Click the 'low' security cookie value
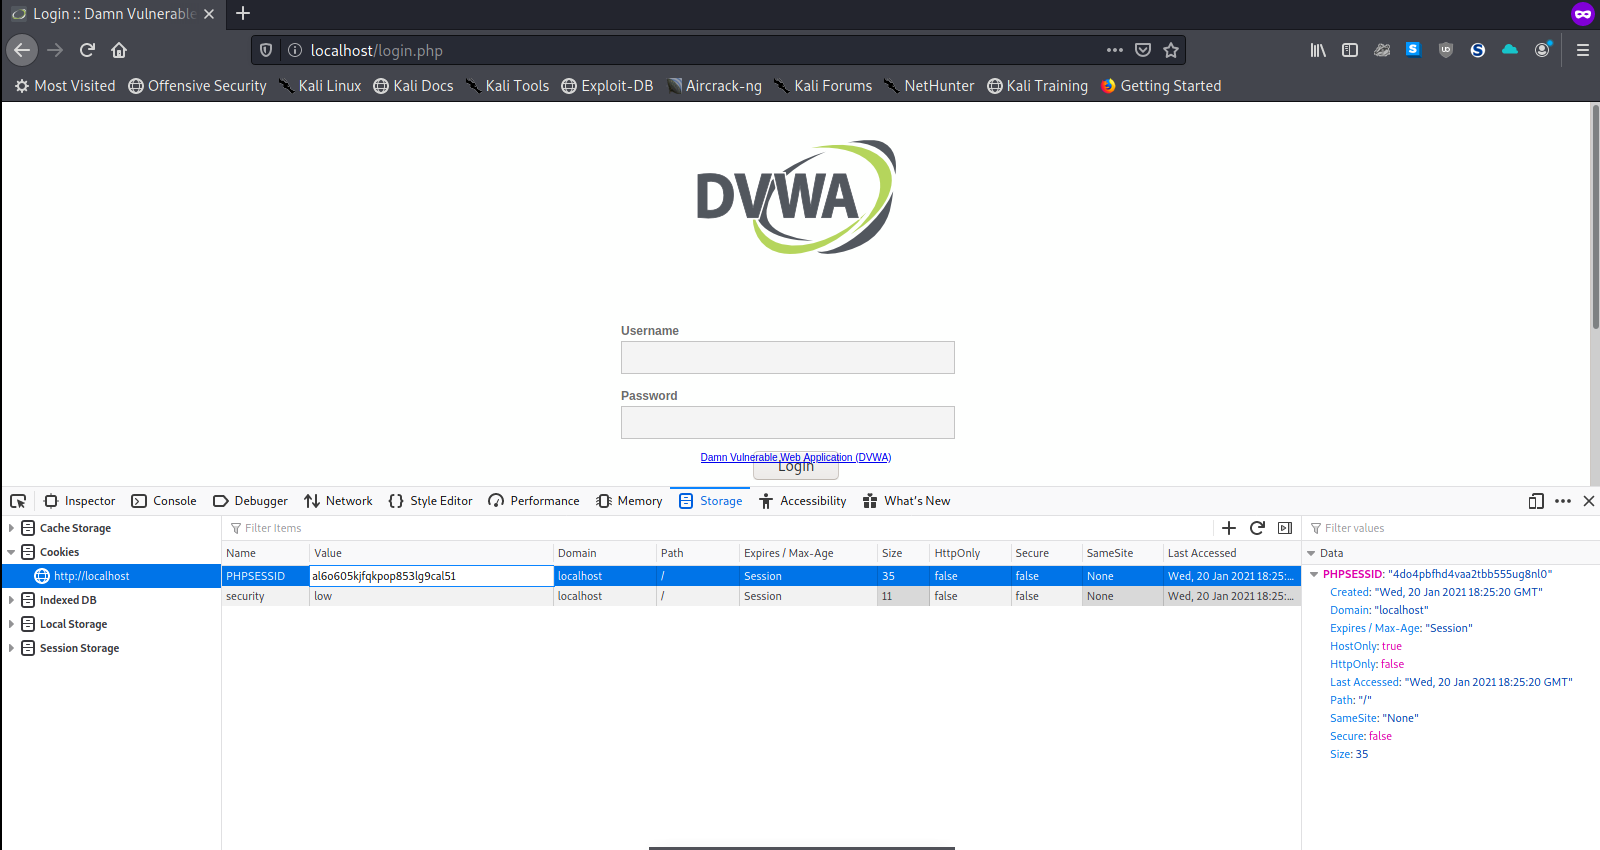This screenshot has height=850, width=1600. pyautogui.click(x=323, y=596)
